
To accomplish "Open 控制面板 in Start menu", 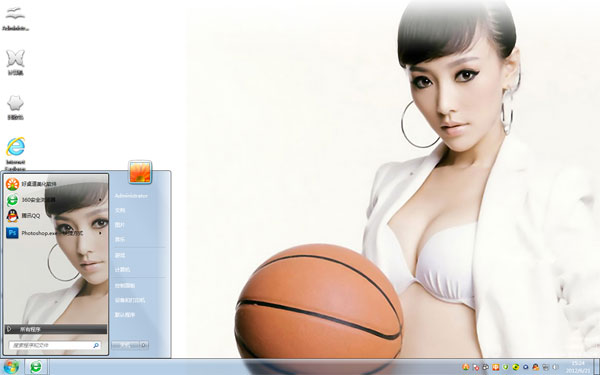I will coord(125,285).
